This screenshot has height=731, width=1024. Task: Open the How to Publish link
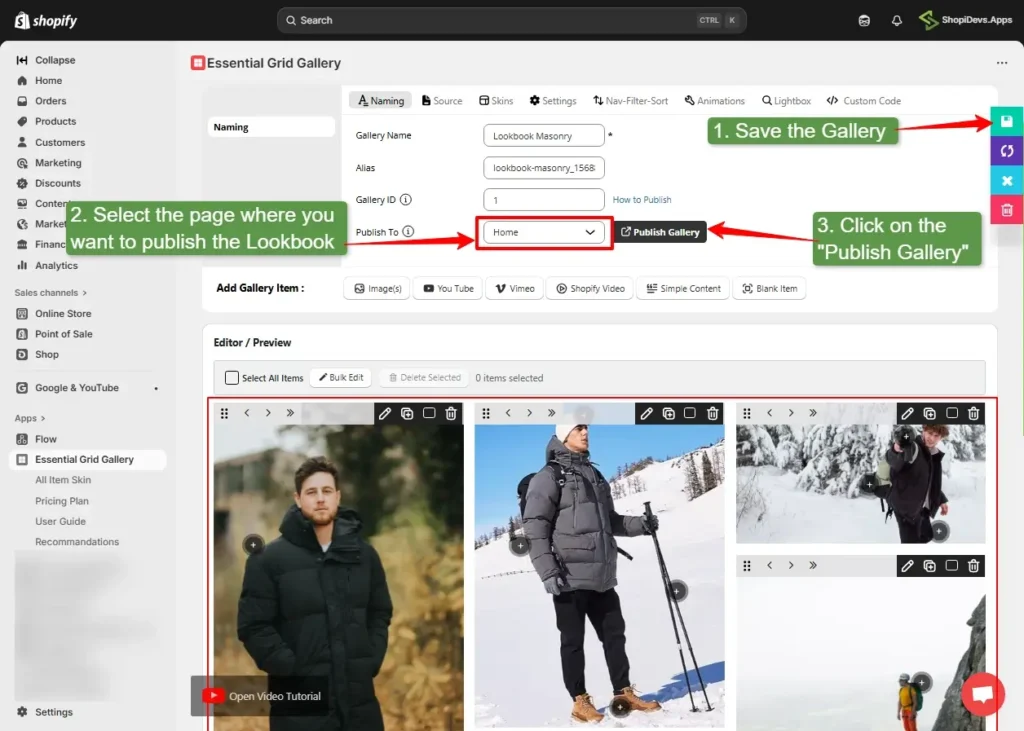pyautogui.click(x=642, y=199)
